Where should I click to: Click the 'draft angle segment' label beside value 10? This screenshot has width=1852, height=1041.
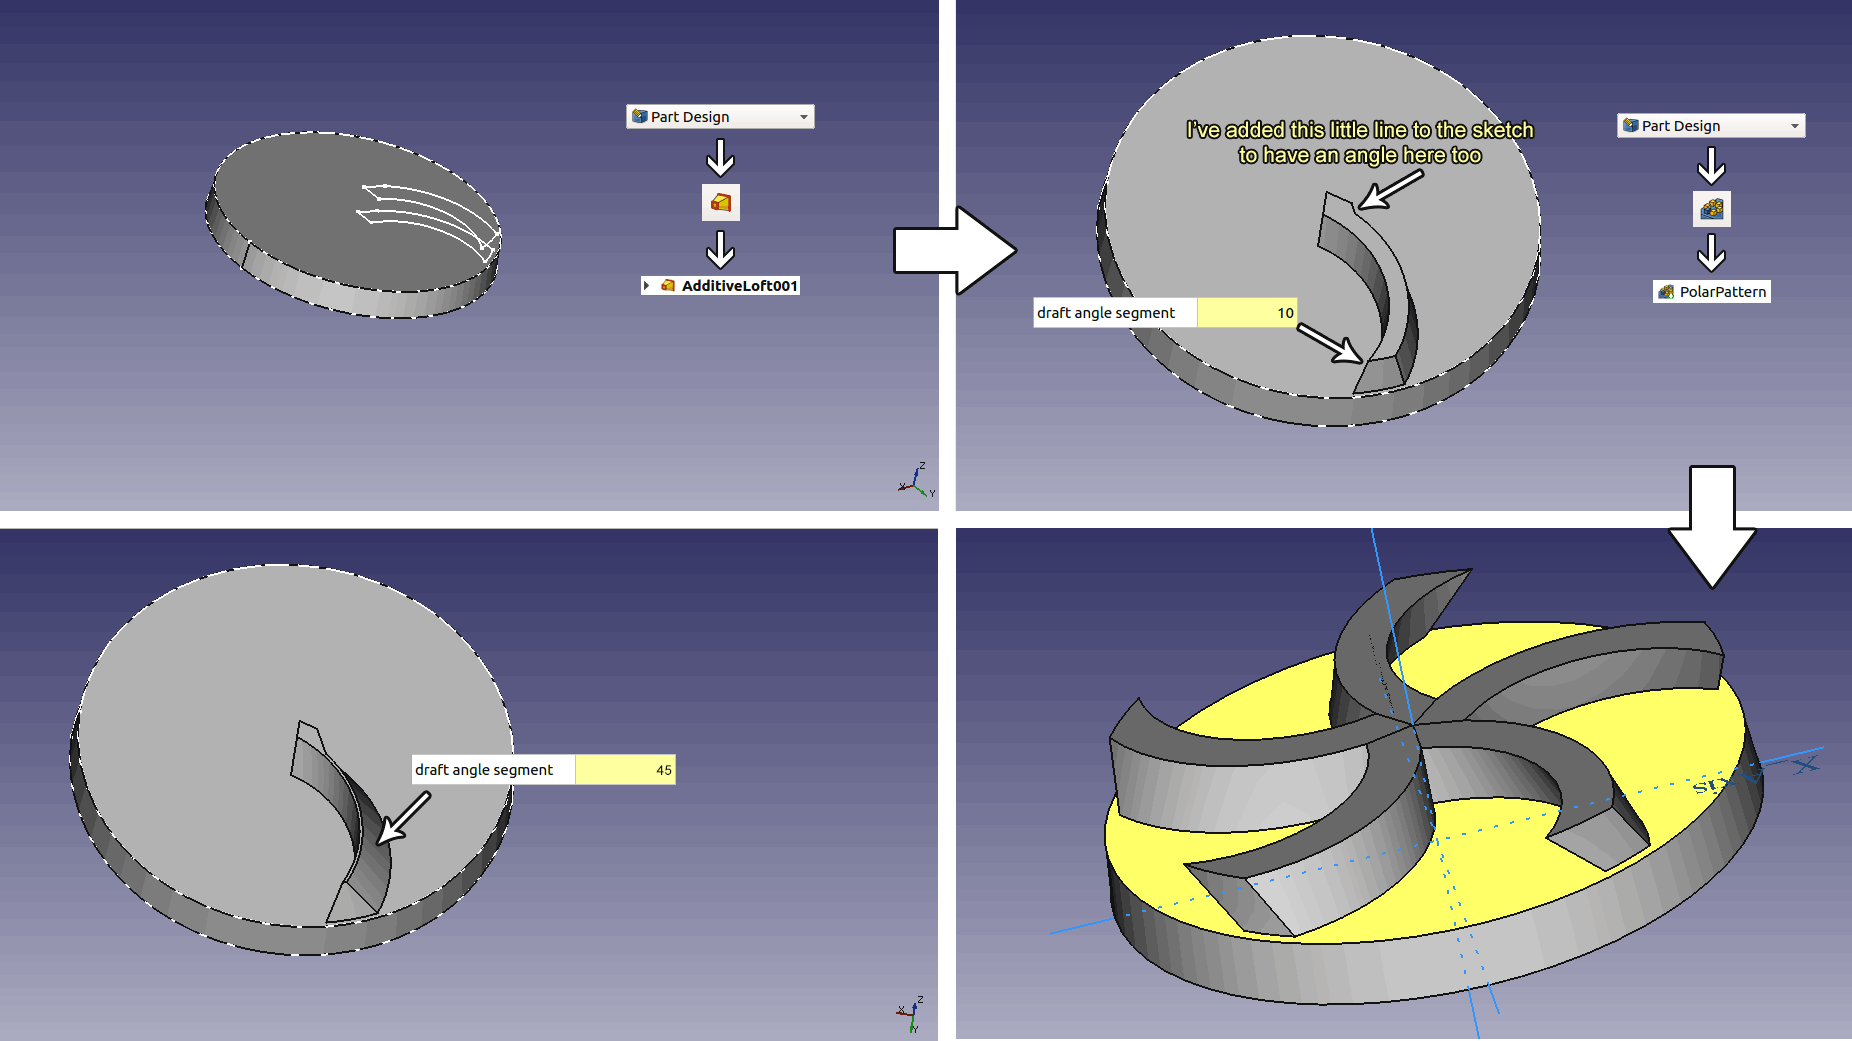1106,313
